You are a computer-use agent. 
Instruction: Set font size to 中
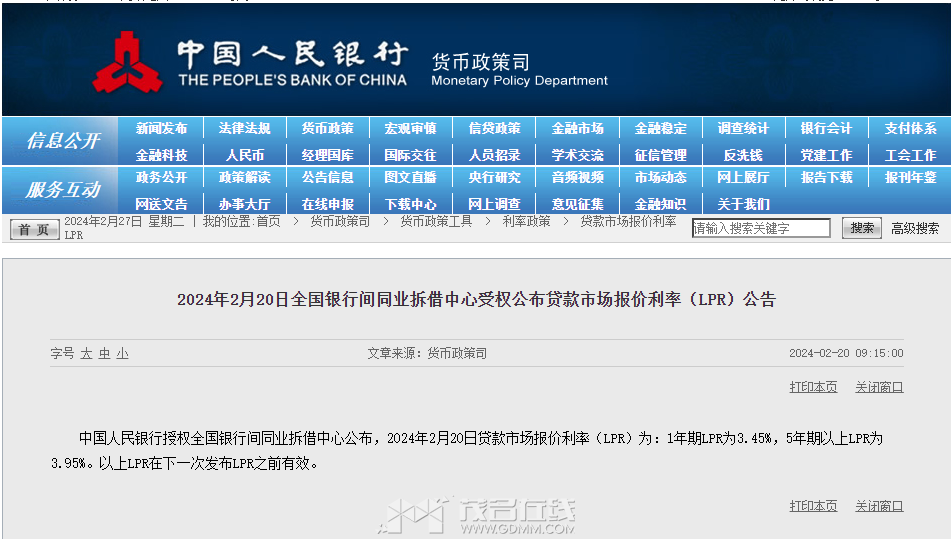point(104,353)
